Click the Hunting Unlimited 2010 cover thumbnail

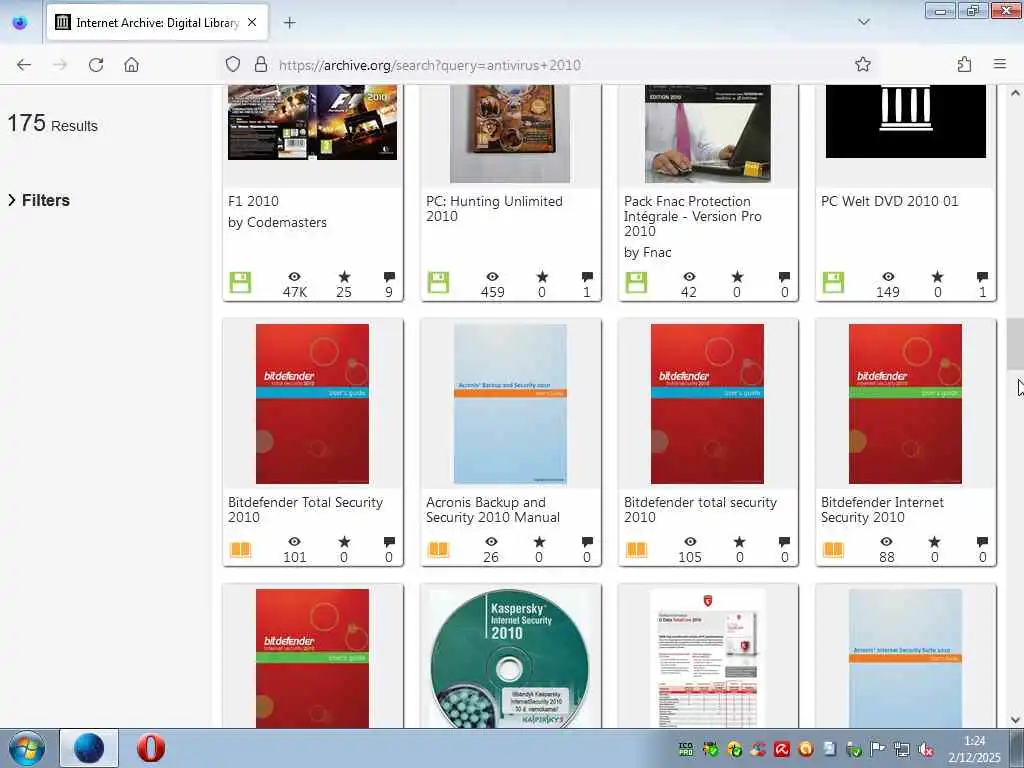(510, 133)
